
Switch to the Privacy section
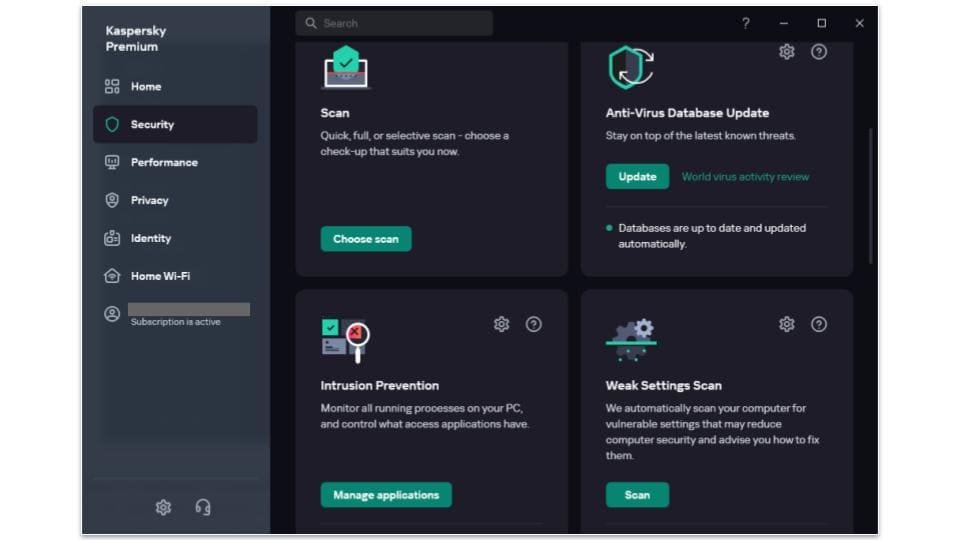[x=149, y=201]
